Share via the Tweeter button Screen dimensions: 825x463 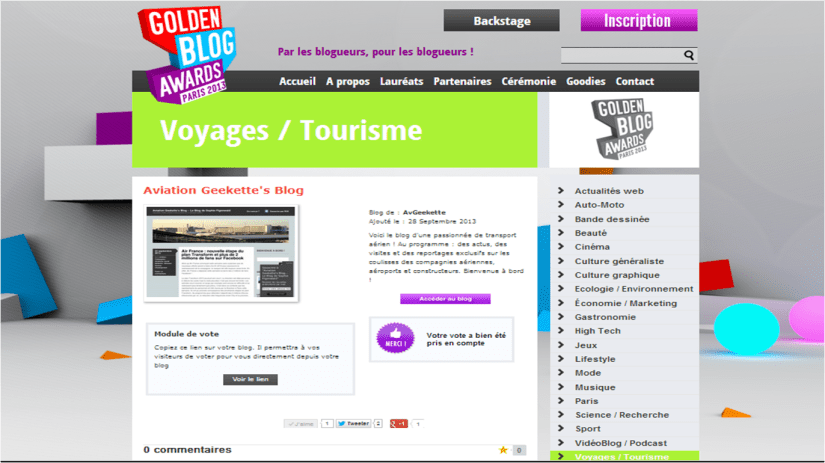pyautogui.click(x=353, y=424)
